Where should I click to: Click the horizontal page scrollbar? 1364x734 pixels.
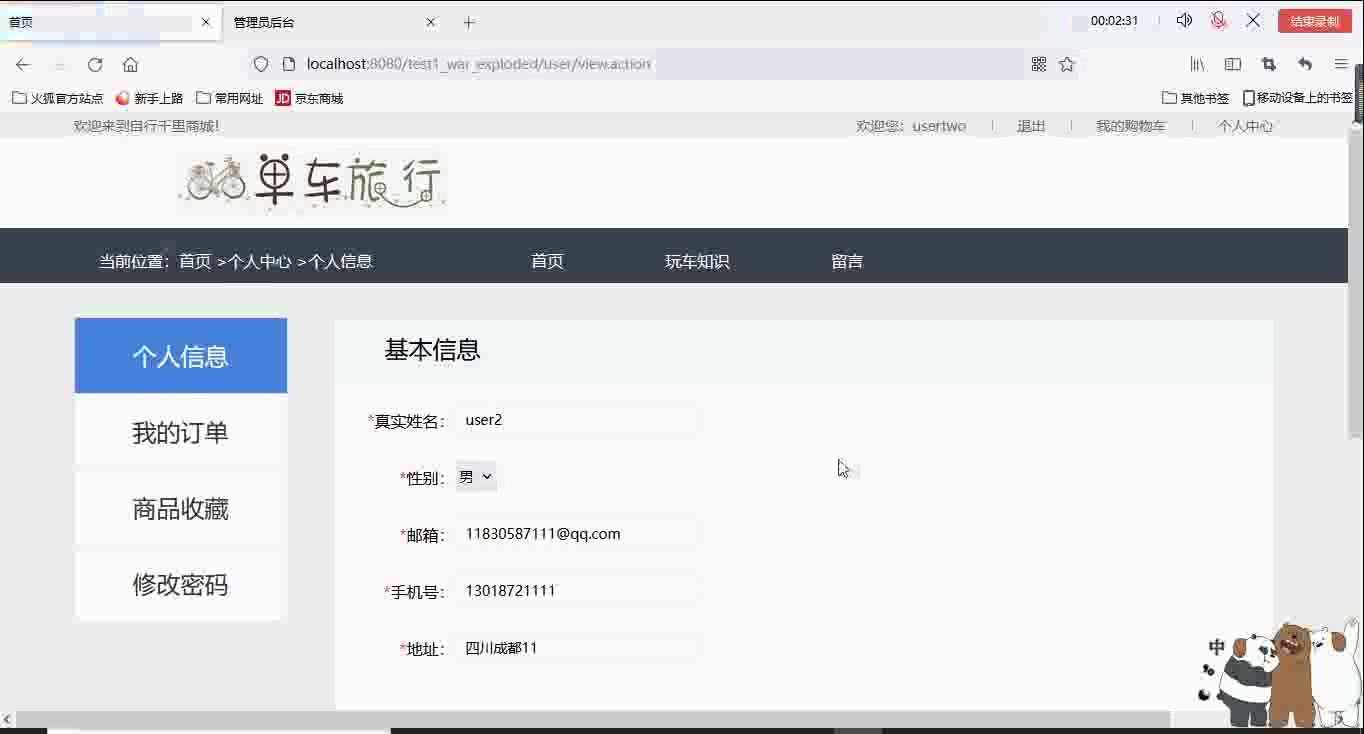coord(592,719)
